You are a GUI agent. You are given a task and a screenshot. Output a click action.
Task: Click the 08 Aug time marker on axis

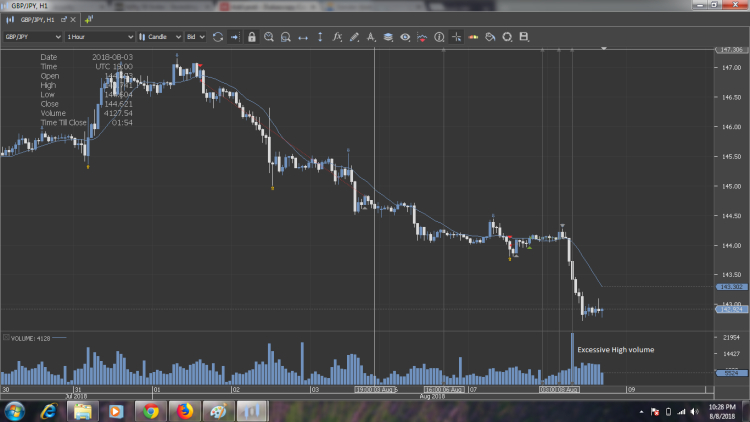(x=560, y=389)
